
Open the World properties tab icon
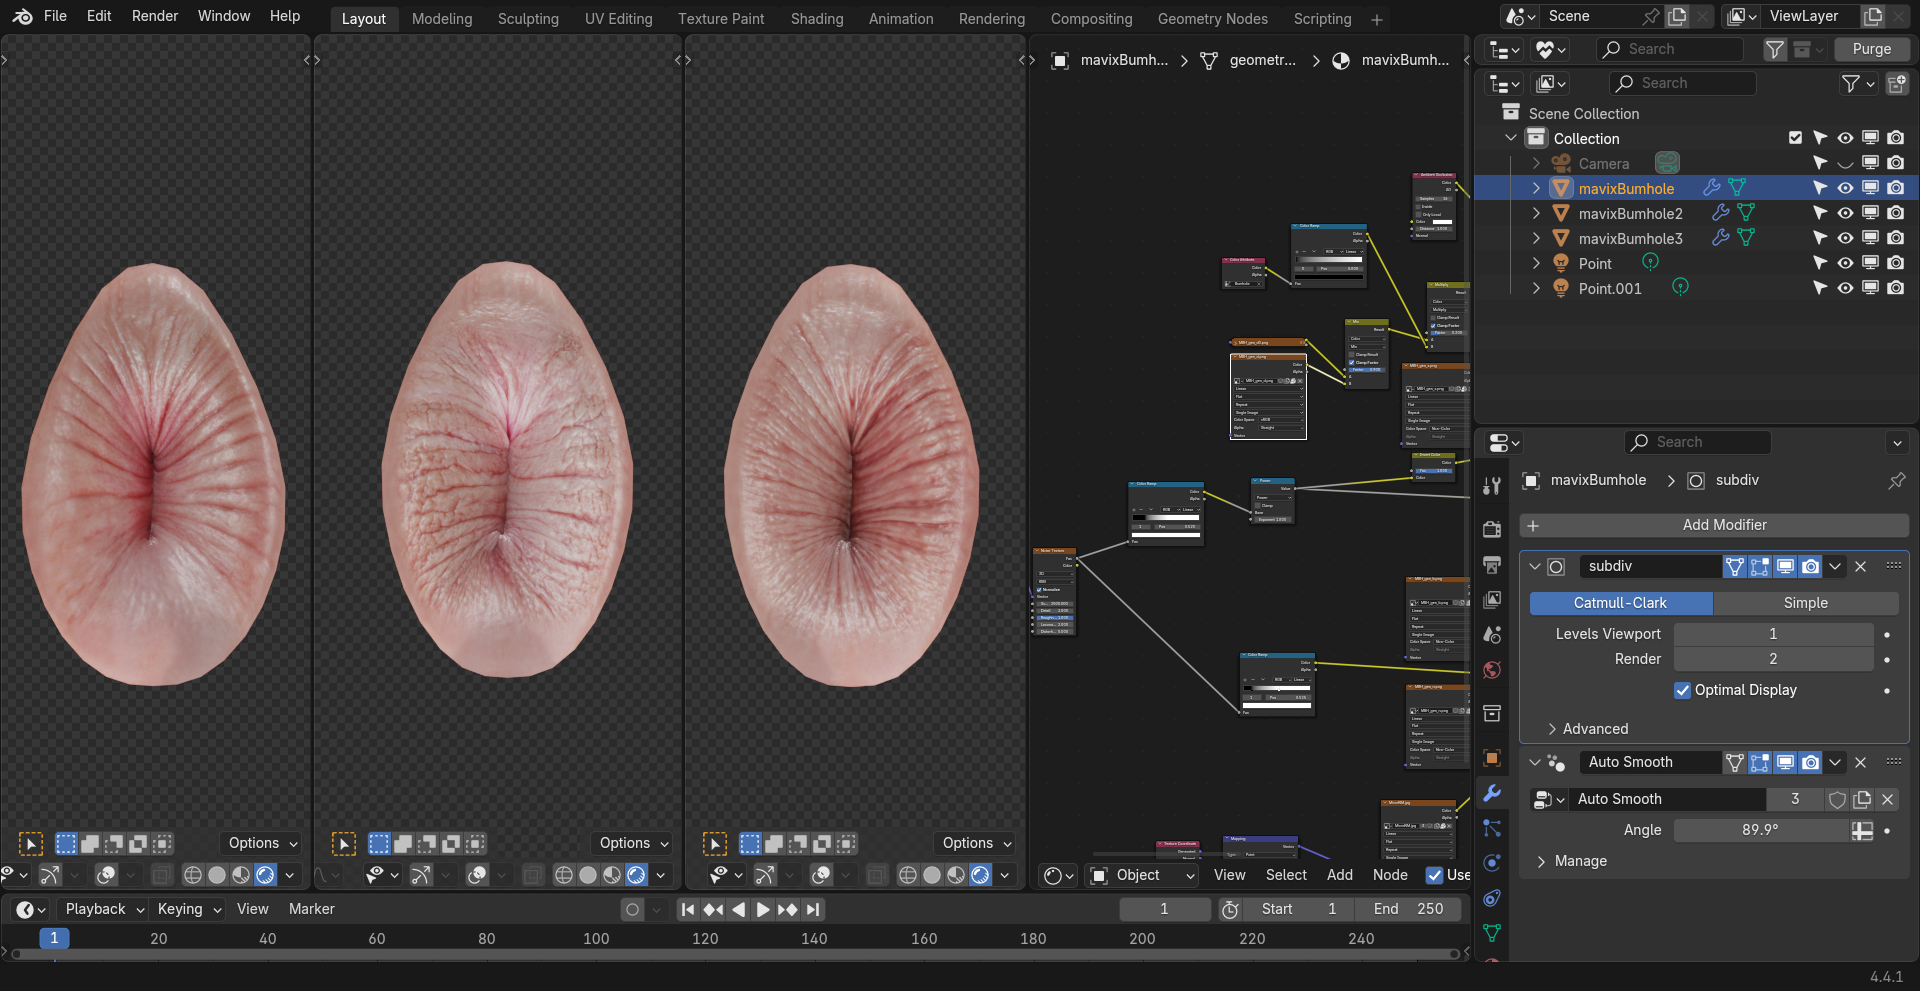[1492, 670]
